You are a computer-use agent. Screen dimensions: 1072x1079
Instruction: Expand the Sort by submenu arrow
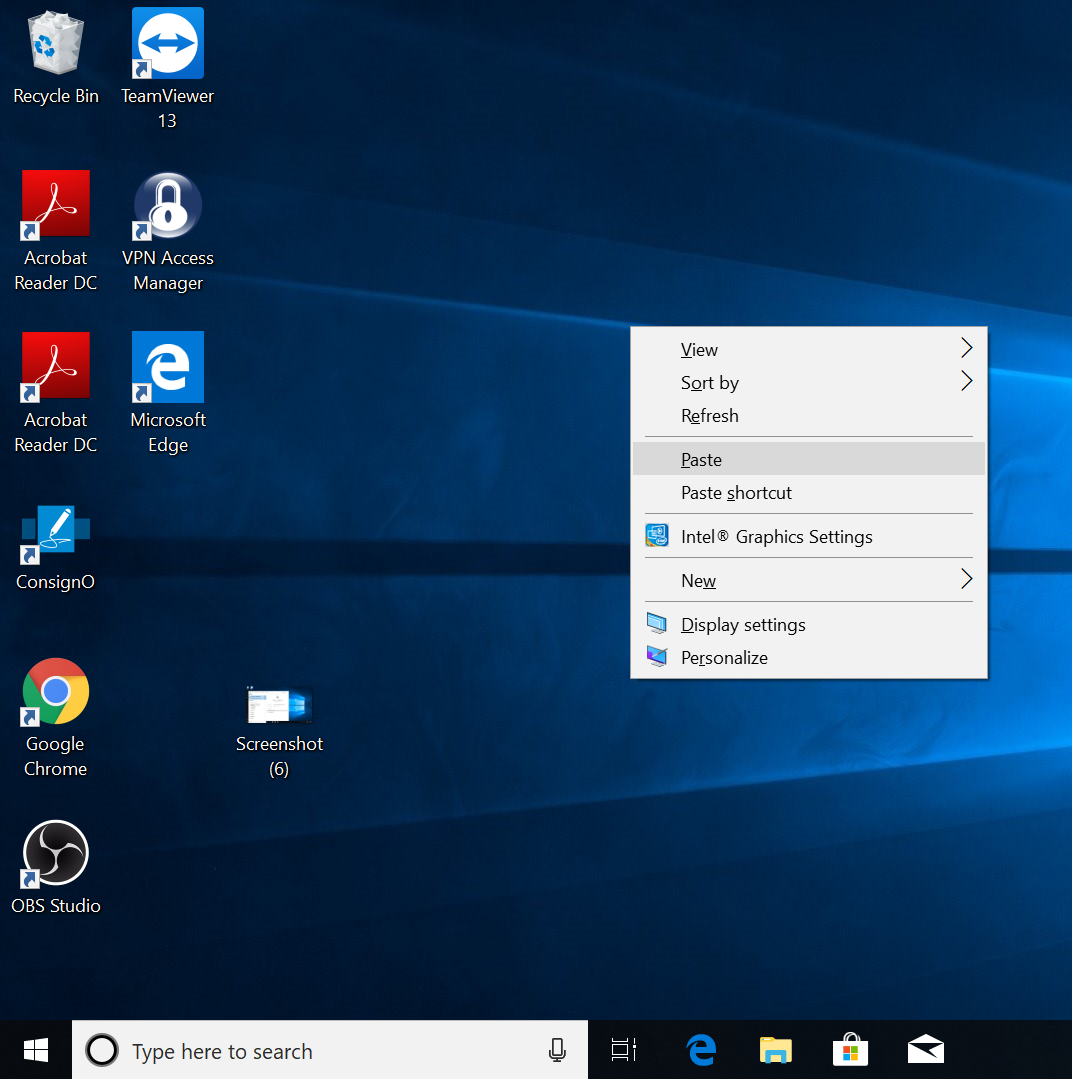[x=967, y=381]
